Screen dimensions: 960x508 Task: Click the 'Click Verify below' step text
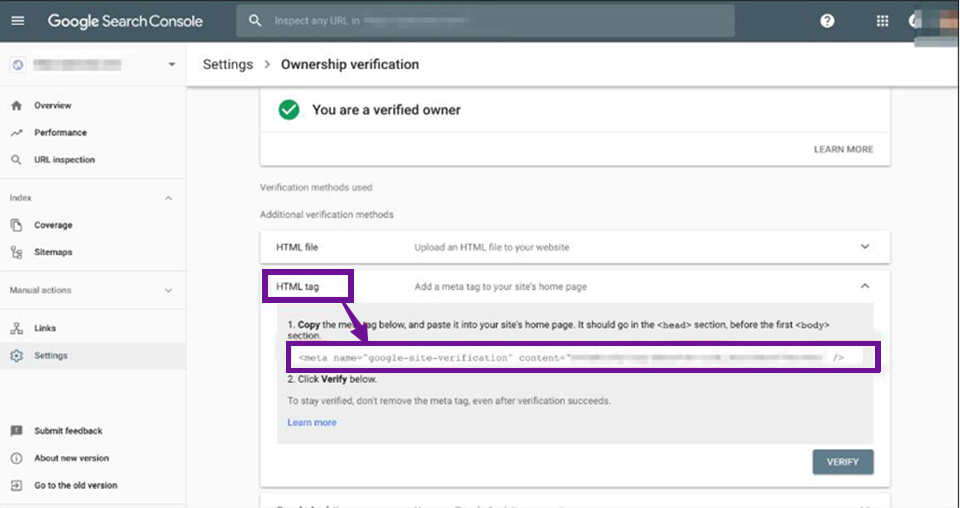pos(332,379)
